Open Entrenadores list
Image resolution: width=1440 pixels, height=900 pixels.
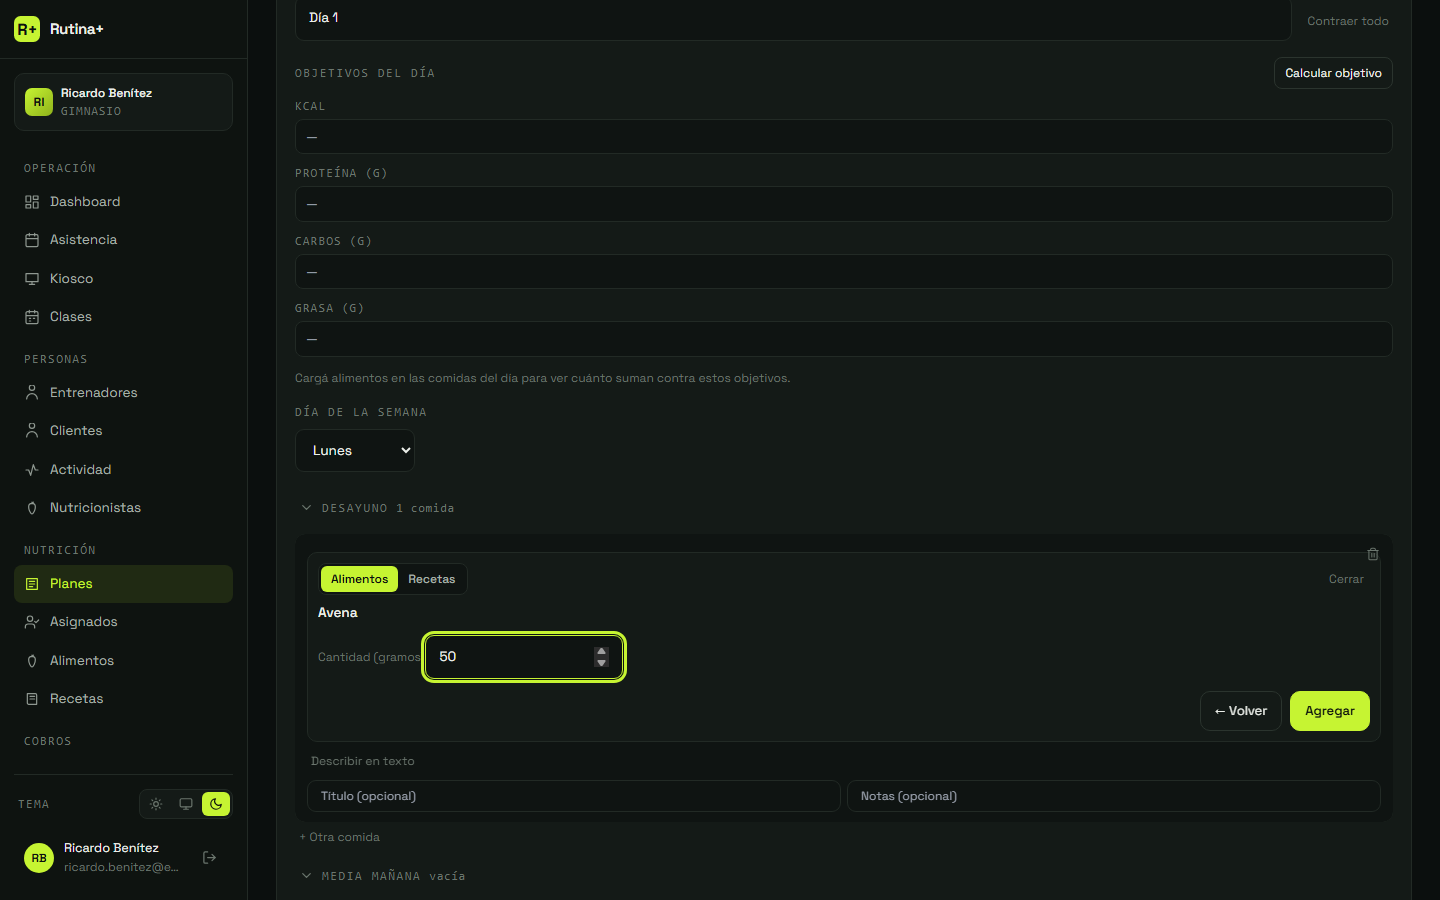(x=123, y=393)
